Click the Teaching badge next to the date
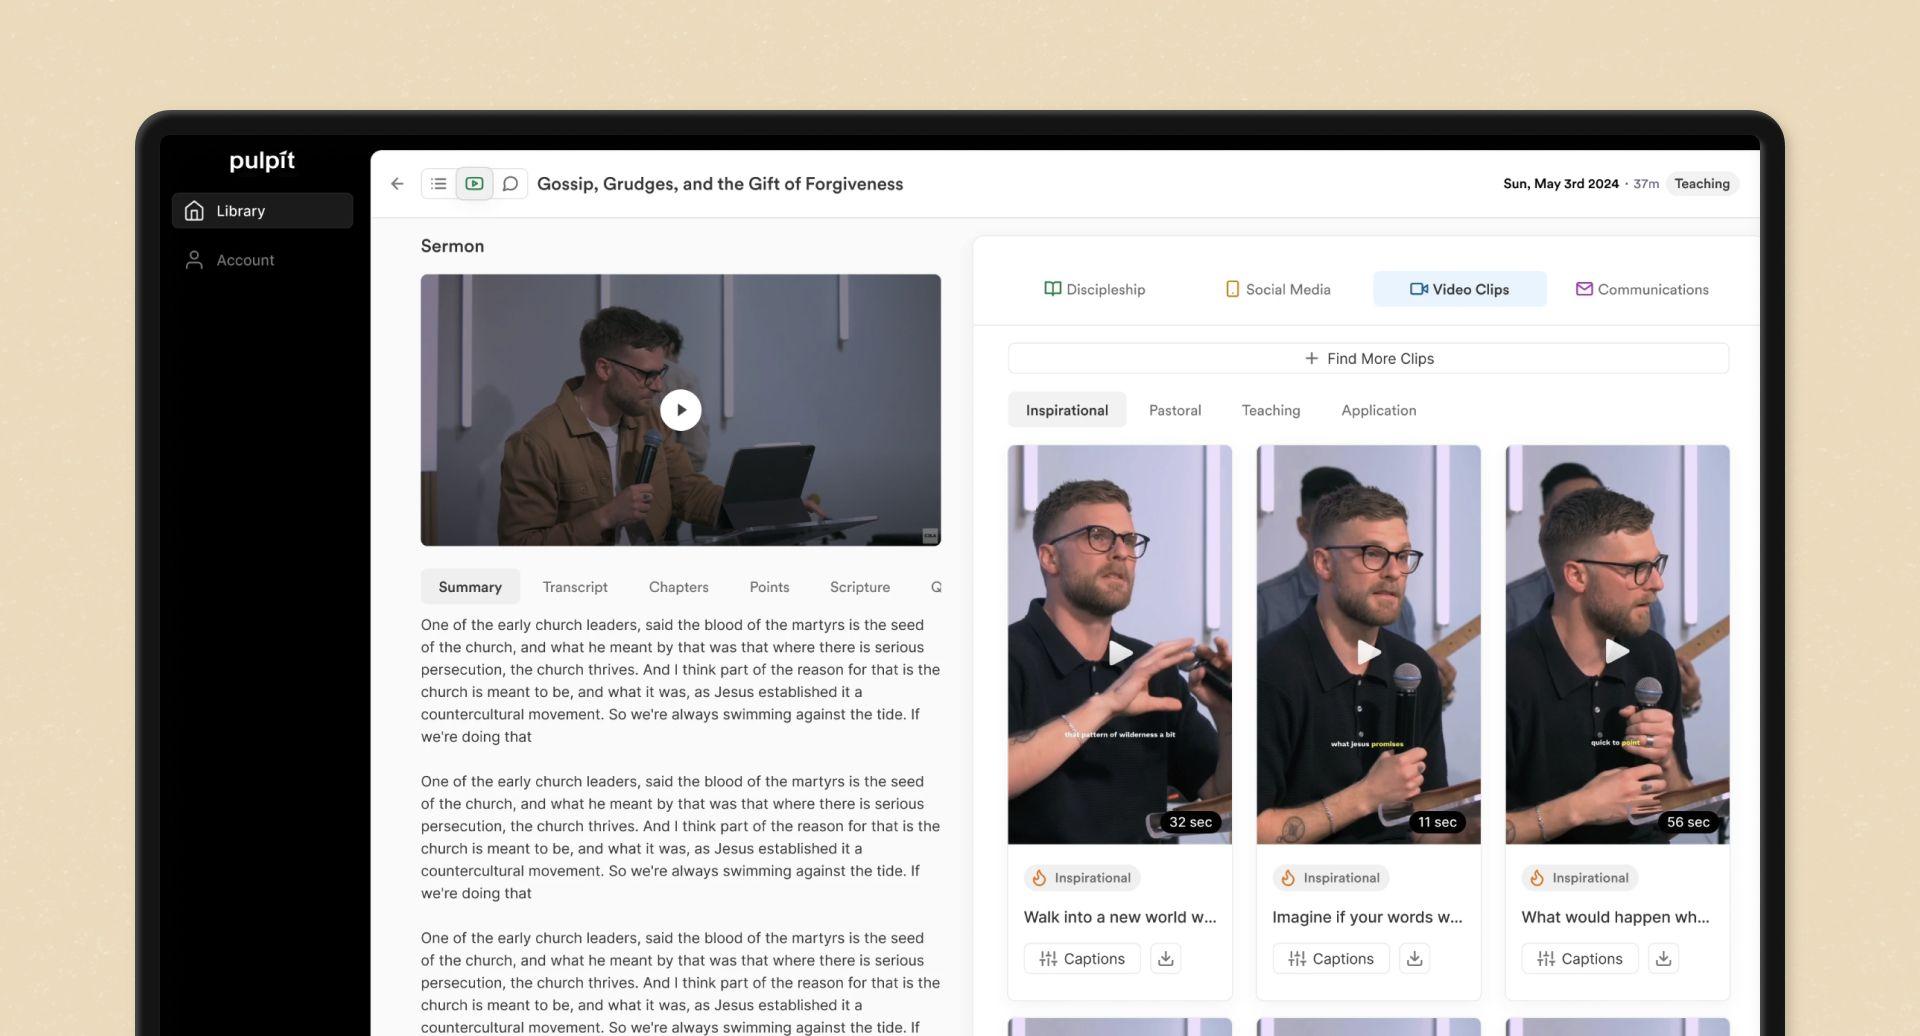1920x1036 pixels. point(1702,183)
